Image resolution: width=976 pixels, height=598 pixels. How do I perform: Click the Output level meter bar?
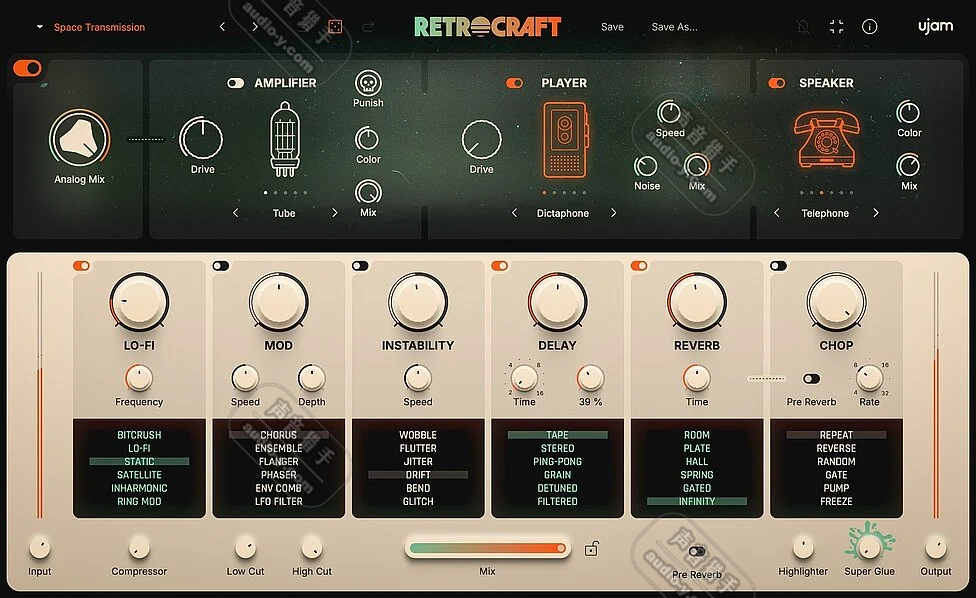935,395
